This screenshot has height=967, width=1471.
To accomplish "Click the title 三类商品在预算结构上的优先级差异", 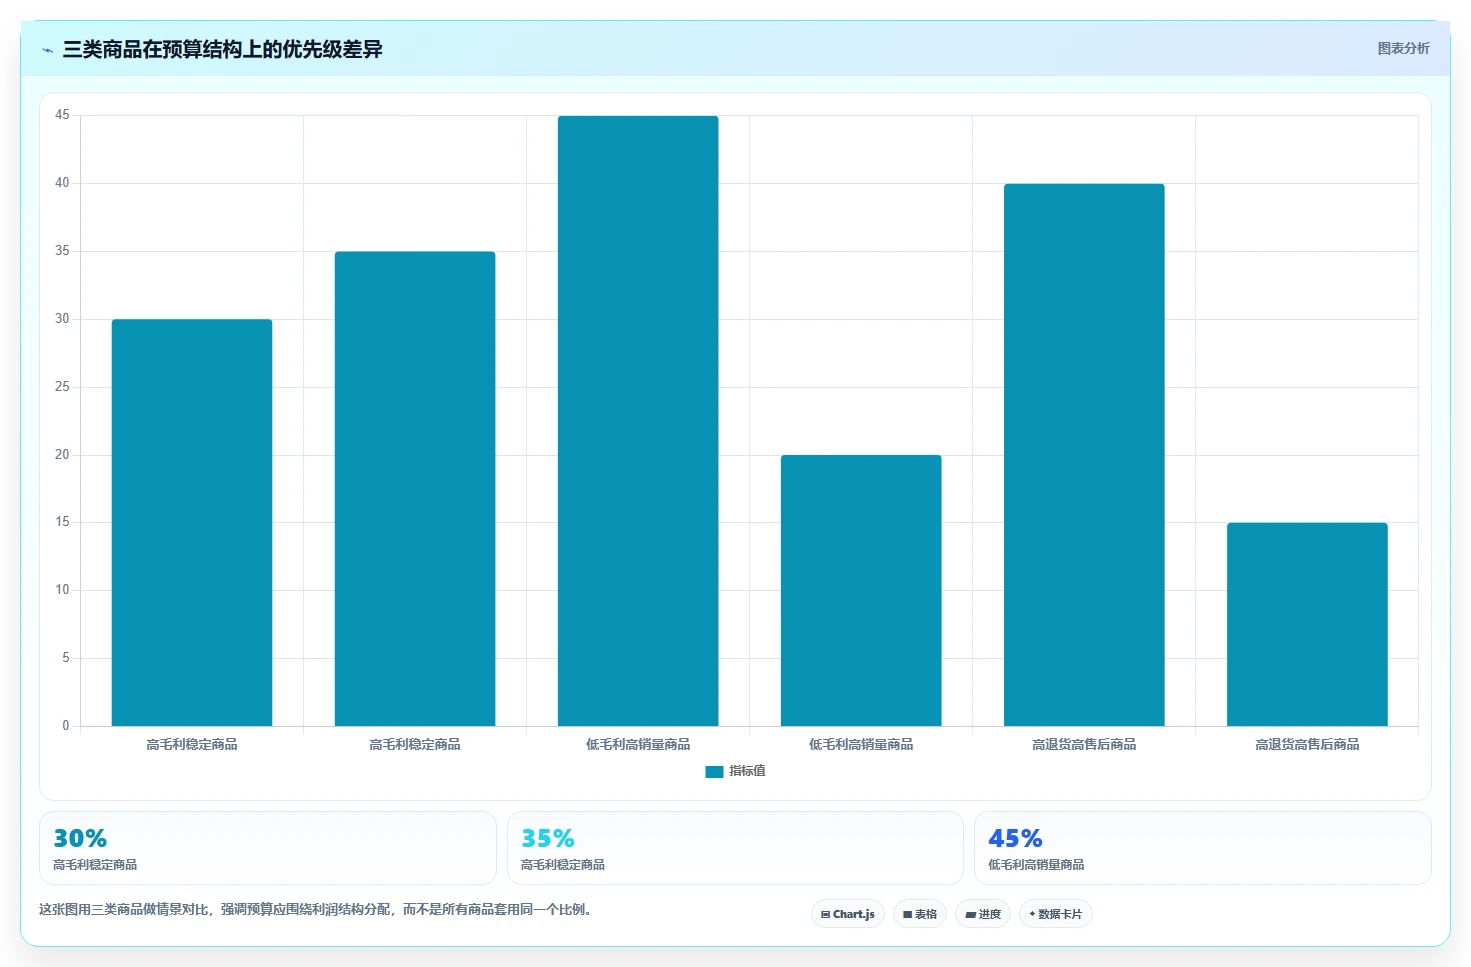I will point(222,49).
